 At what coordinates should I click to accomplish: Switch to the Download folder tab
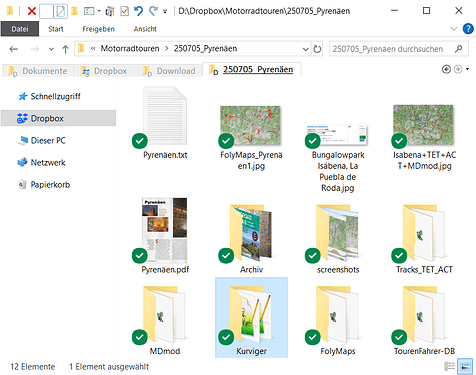[x=169, y=71]
